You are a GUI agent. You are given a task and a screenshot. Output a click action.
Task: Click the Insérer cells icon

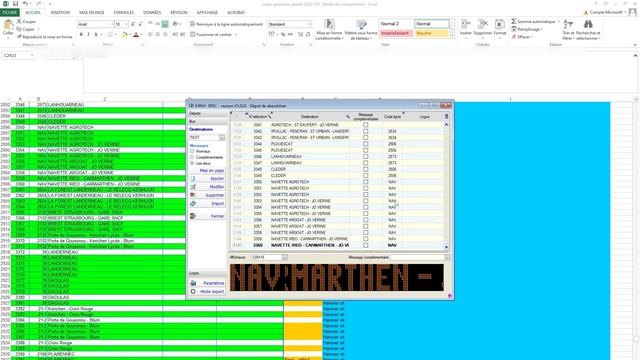coord(466,24)
